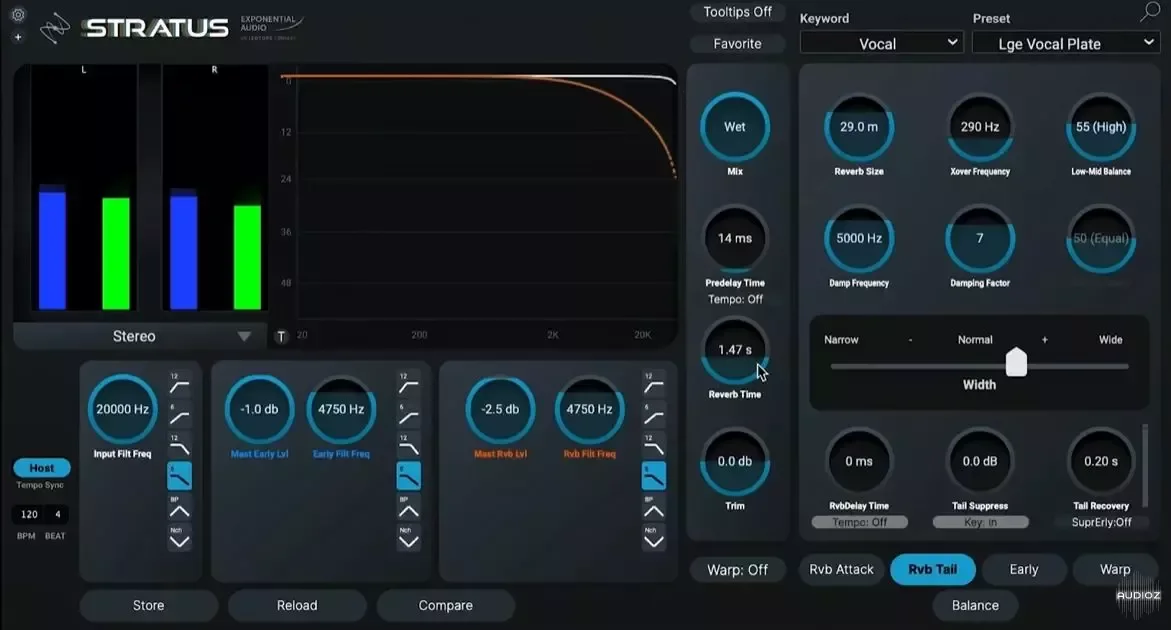Select BP band-pass shape for input filter
Viewport: 1171px width, 630px height.
[x=179, y=508]
